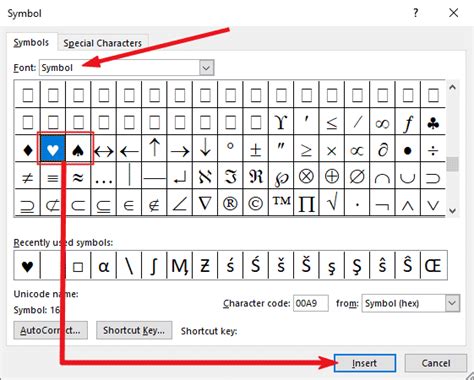Screen dimensions: 474x380
Task: Select the partial differential symbol
Action: click(x=382, y=150)
